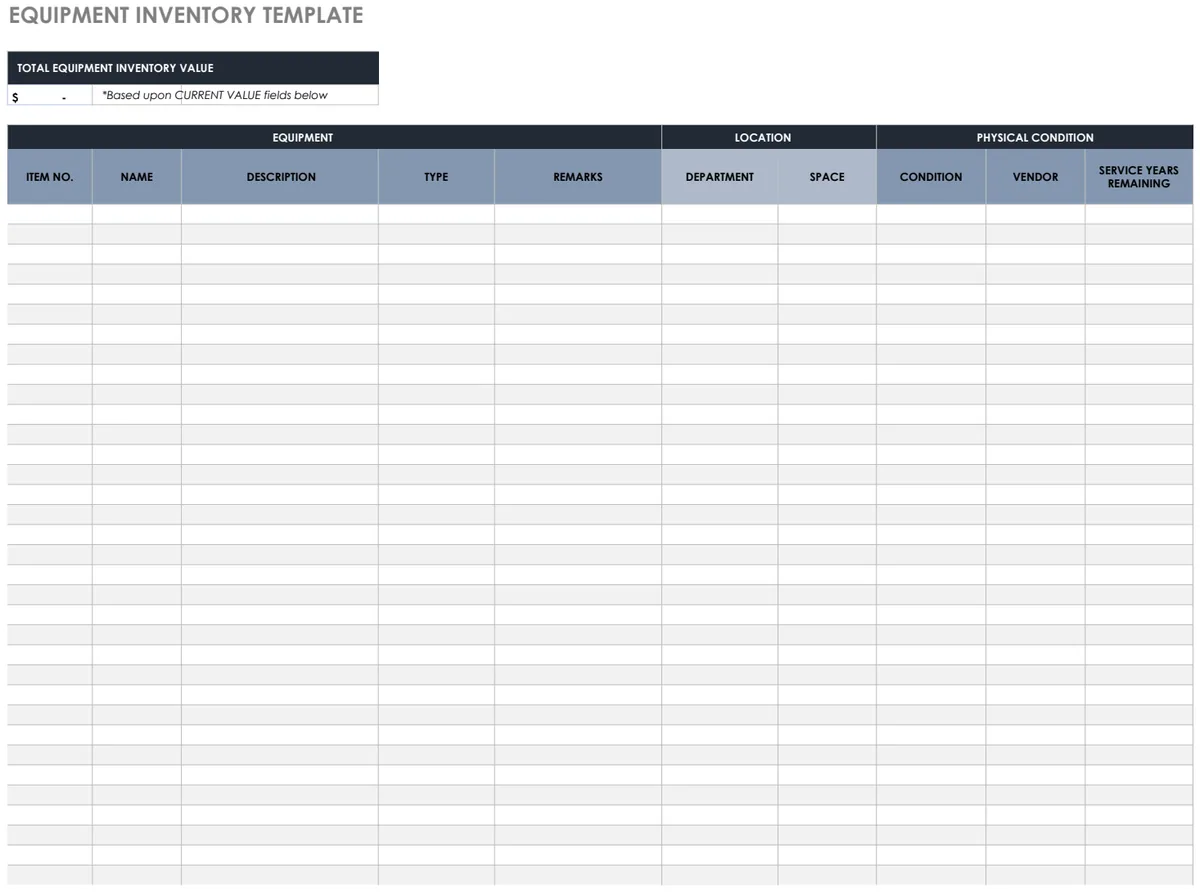Select the DEPARTMENT column header

(x=720, y=177)
